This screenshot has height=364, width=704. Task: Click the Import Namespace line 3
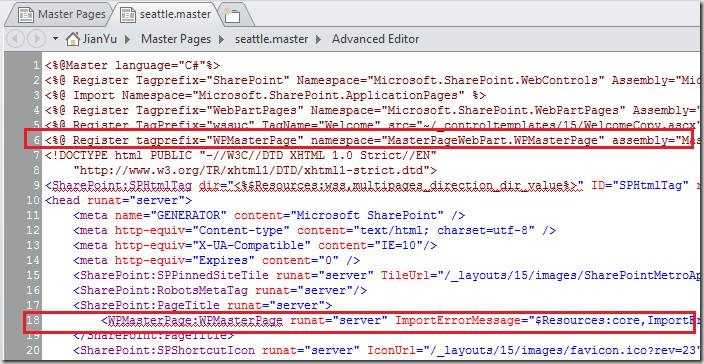265,96
